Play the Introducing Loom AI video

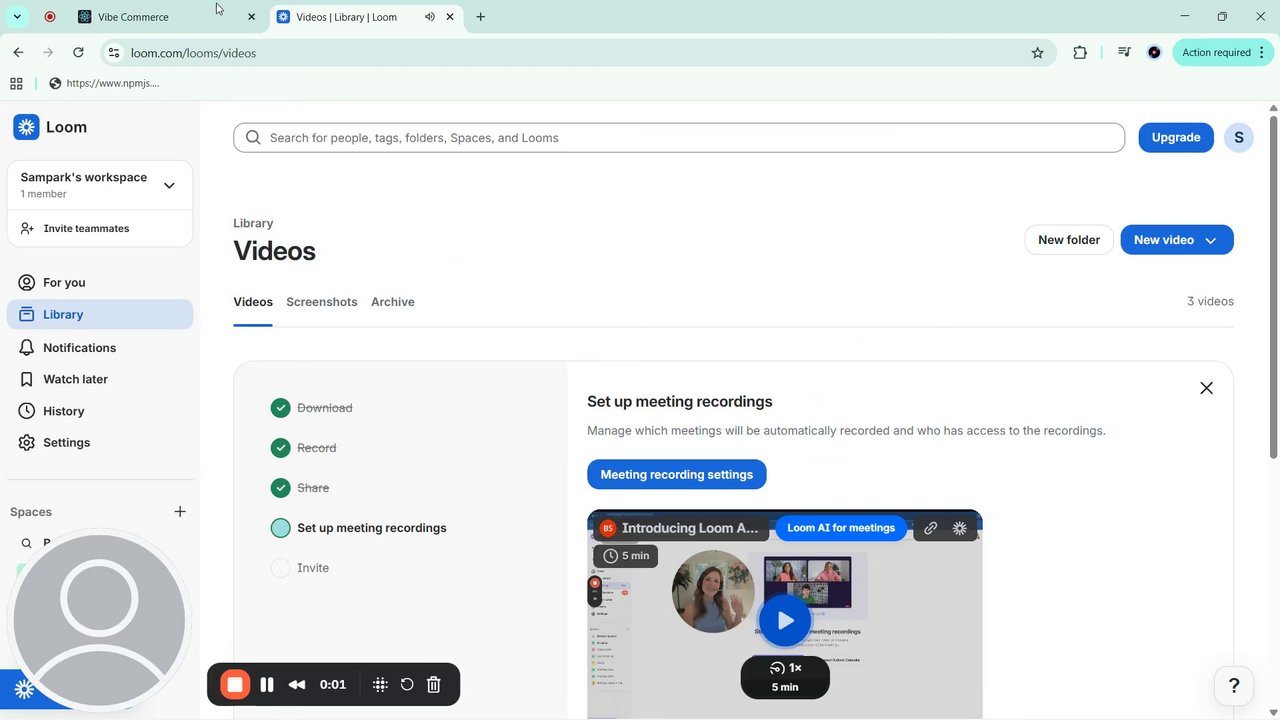(x=785, y=621)
